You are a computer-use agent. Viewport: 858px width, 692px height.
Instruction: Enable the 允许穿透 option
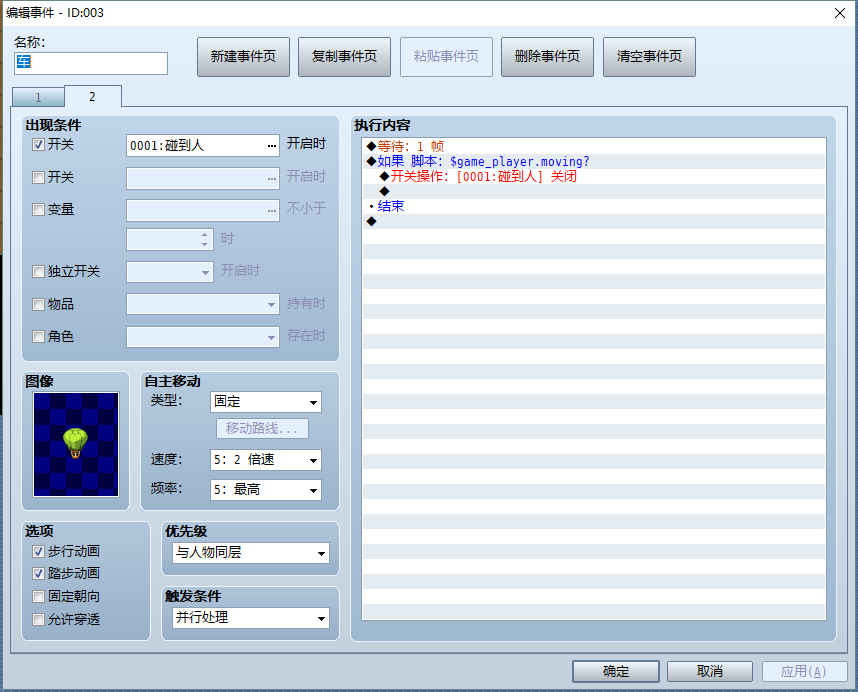coord(38,620)
